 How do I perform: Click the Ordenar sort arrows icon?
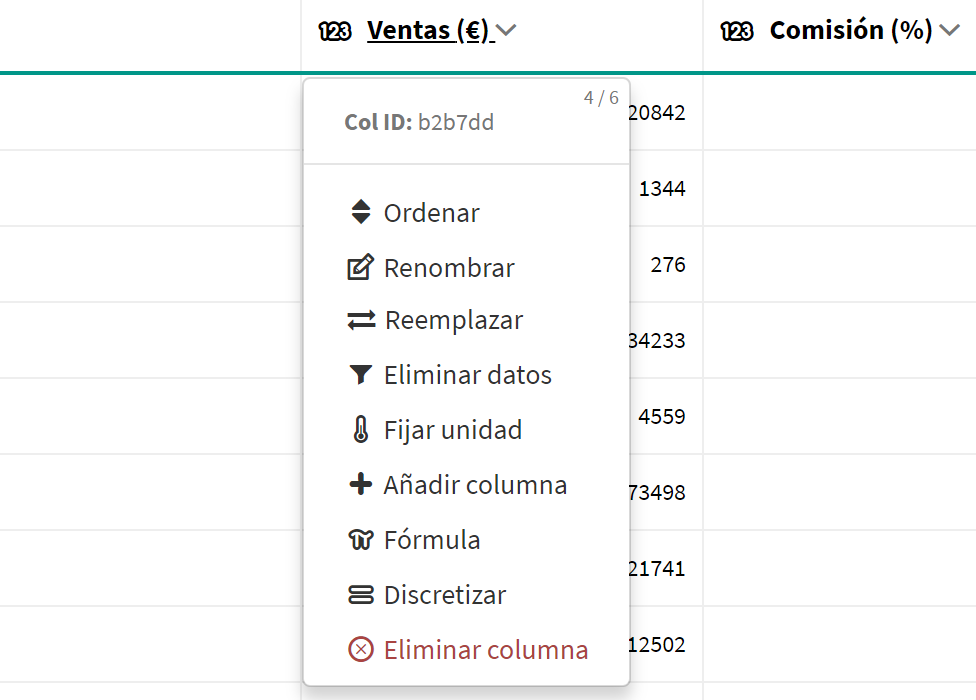pos(360,213)
